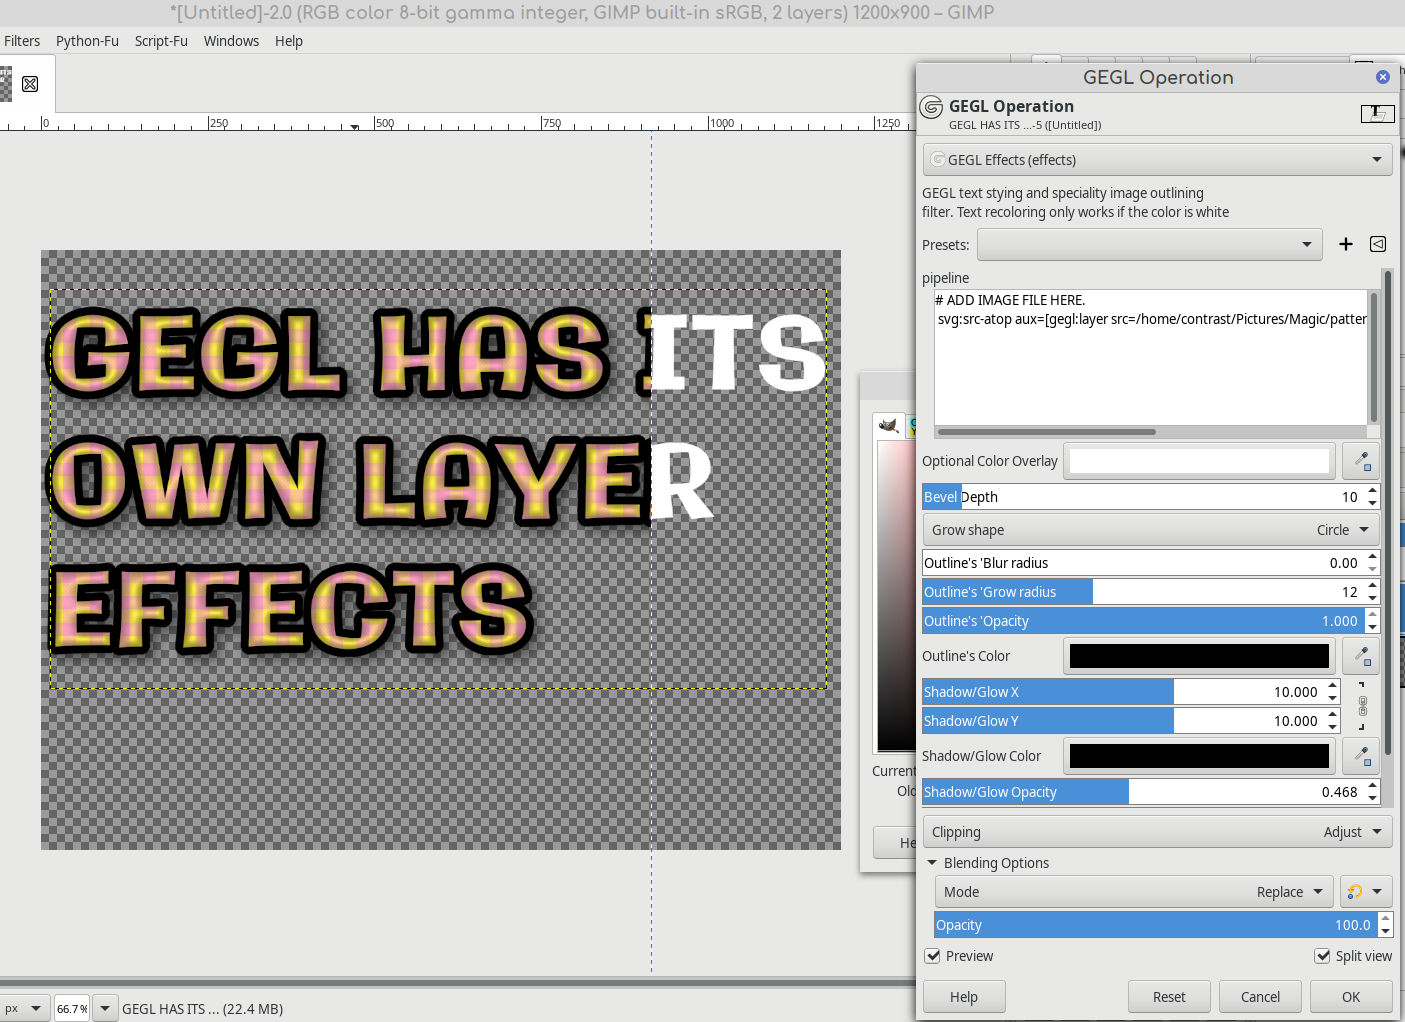
Task: Open the Help menu in the menu bar
Action: tap(289, 41)
